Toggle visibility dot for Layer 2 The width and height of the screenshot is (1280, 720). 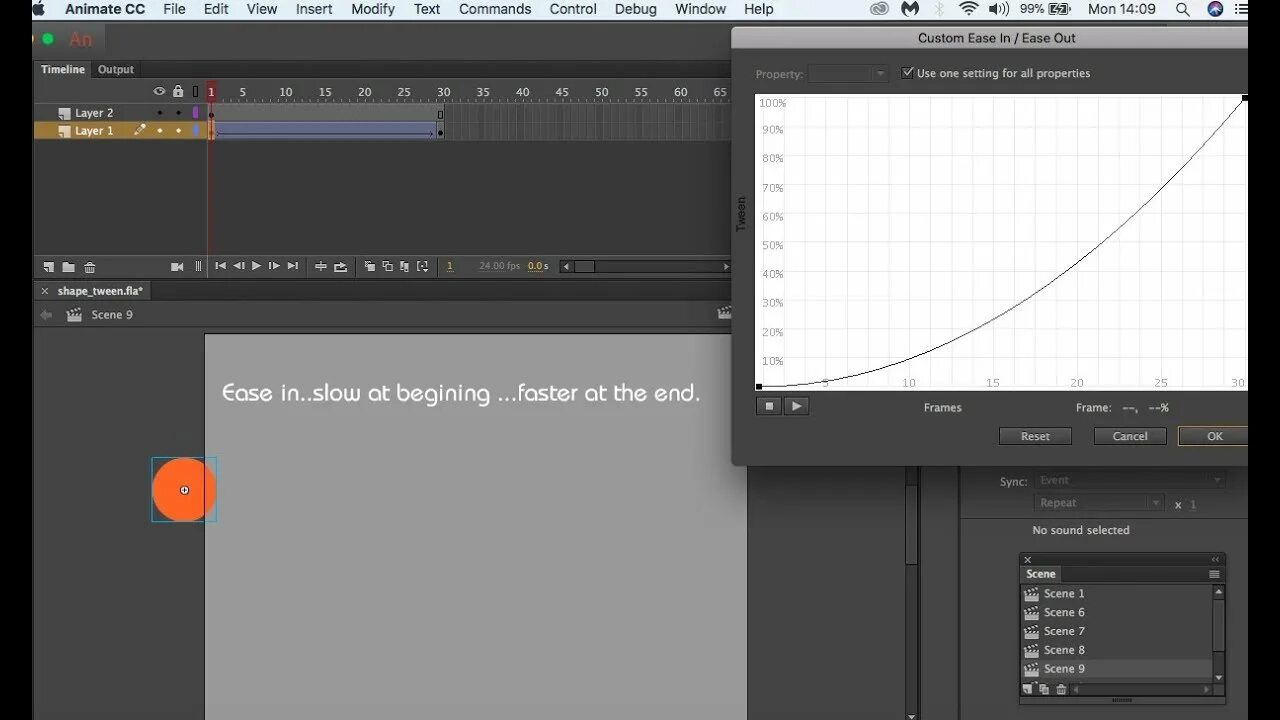click(x=159, y=113)
